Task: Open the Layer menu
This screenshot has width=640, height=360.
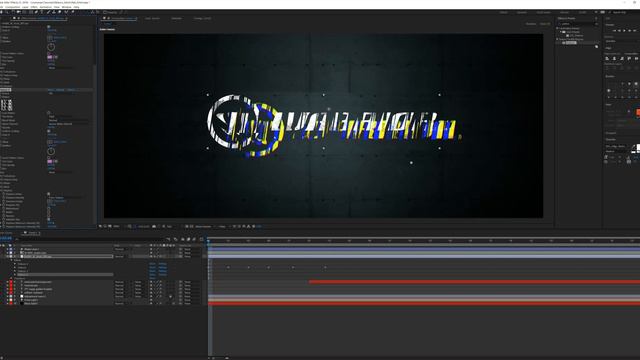Action: click(25, 7)
